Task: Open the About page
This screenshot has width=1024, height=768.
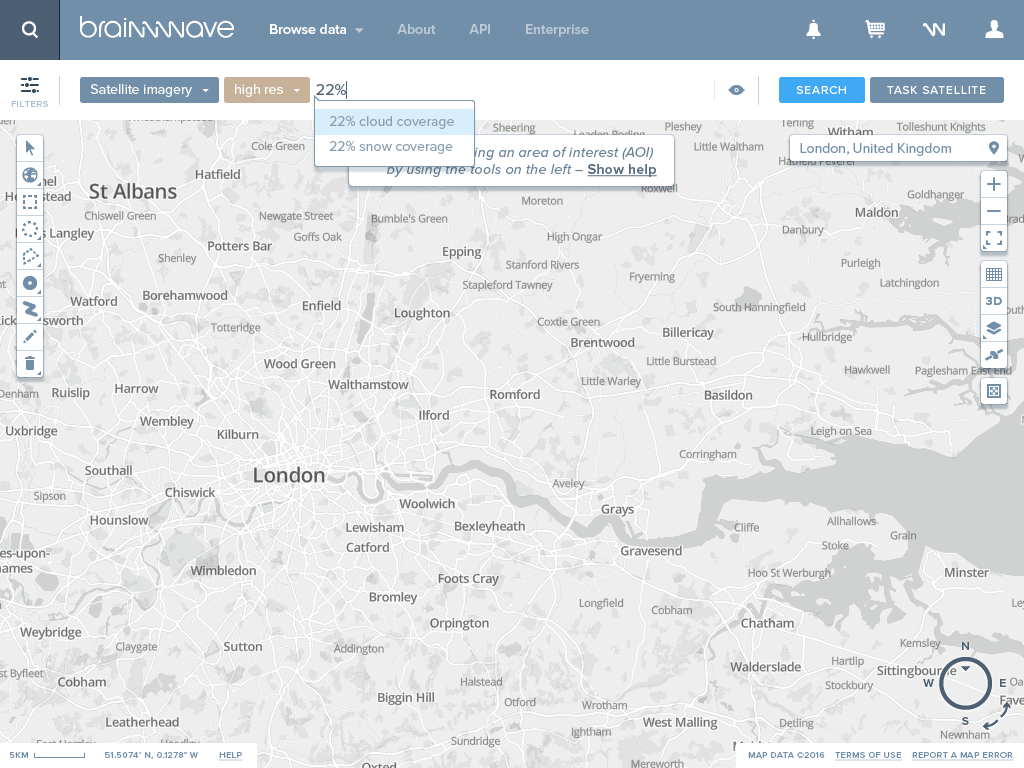Action: tap(416, 29)
